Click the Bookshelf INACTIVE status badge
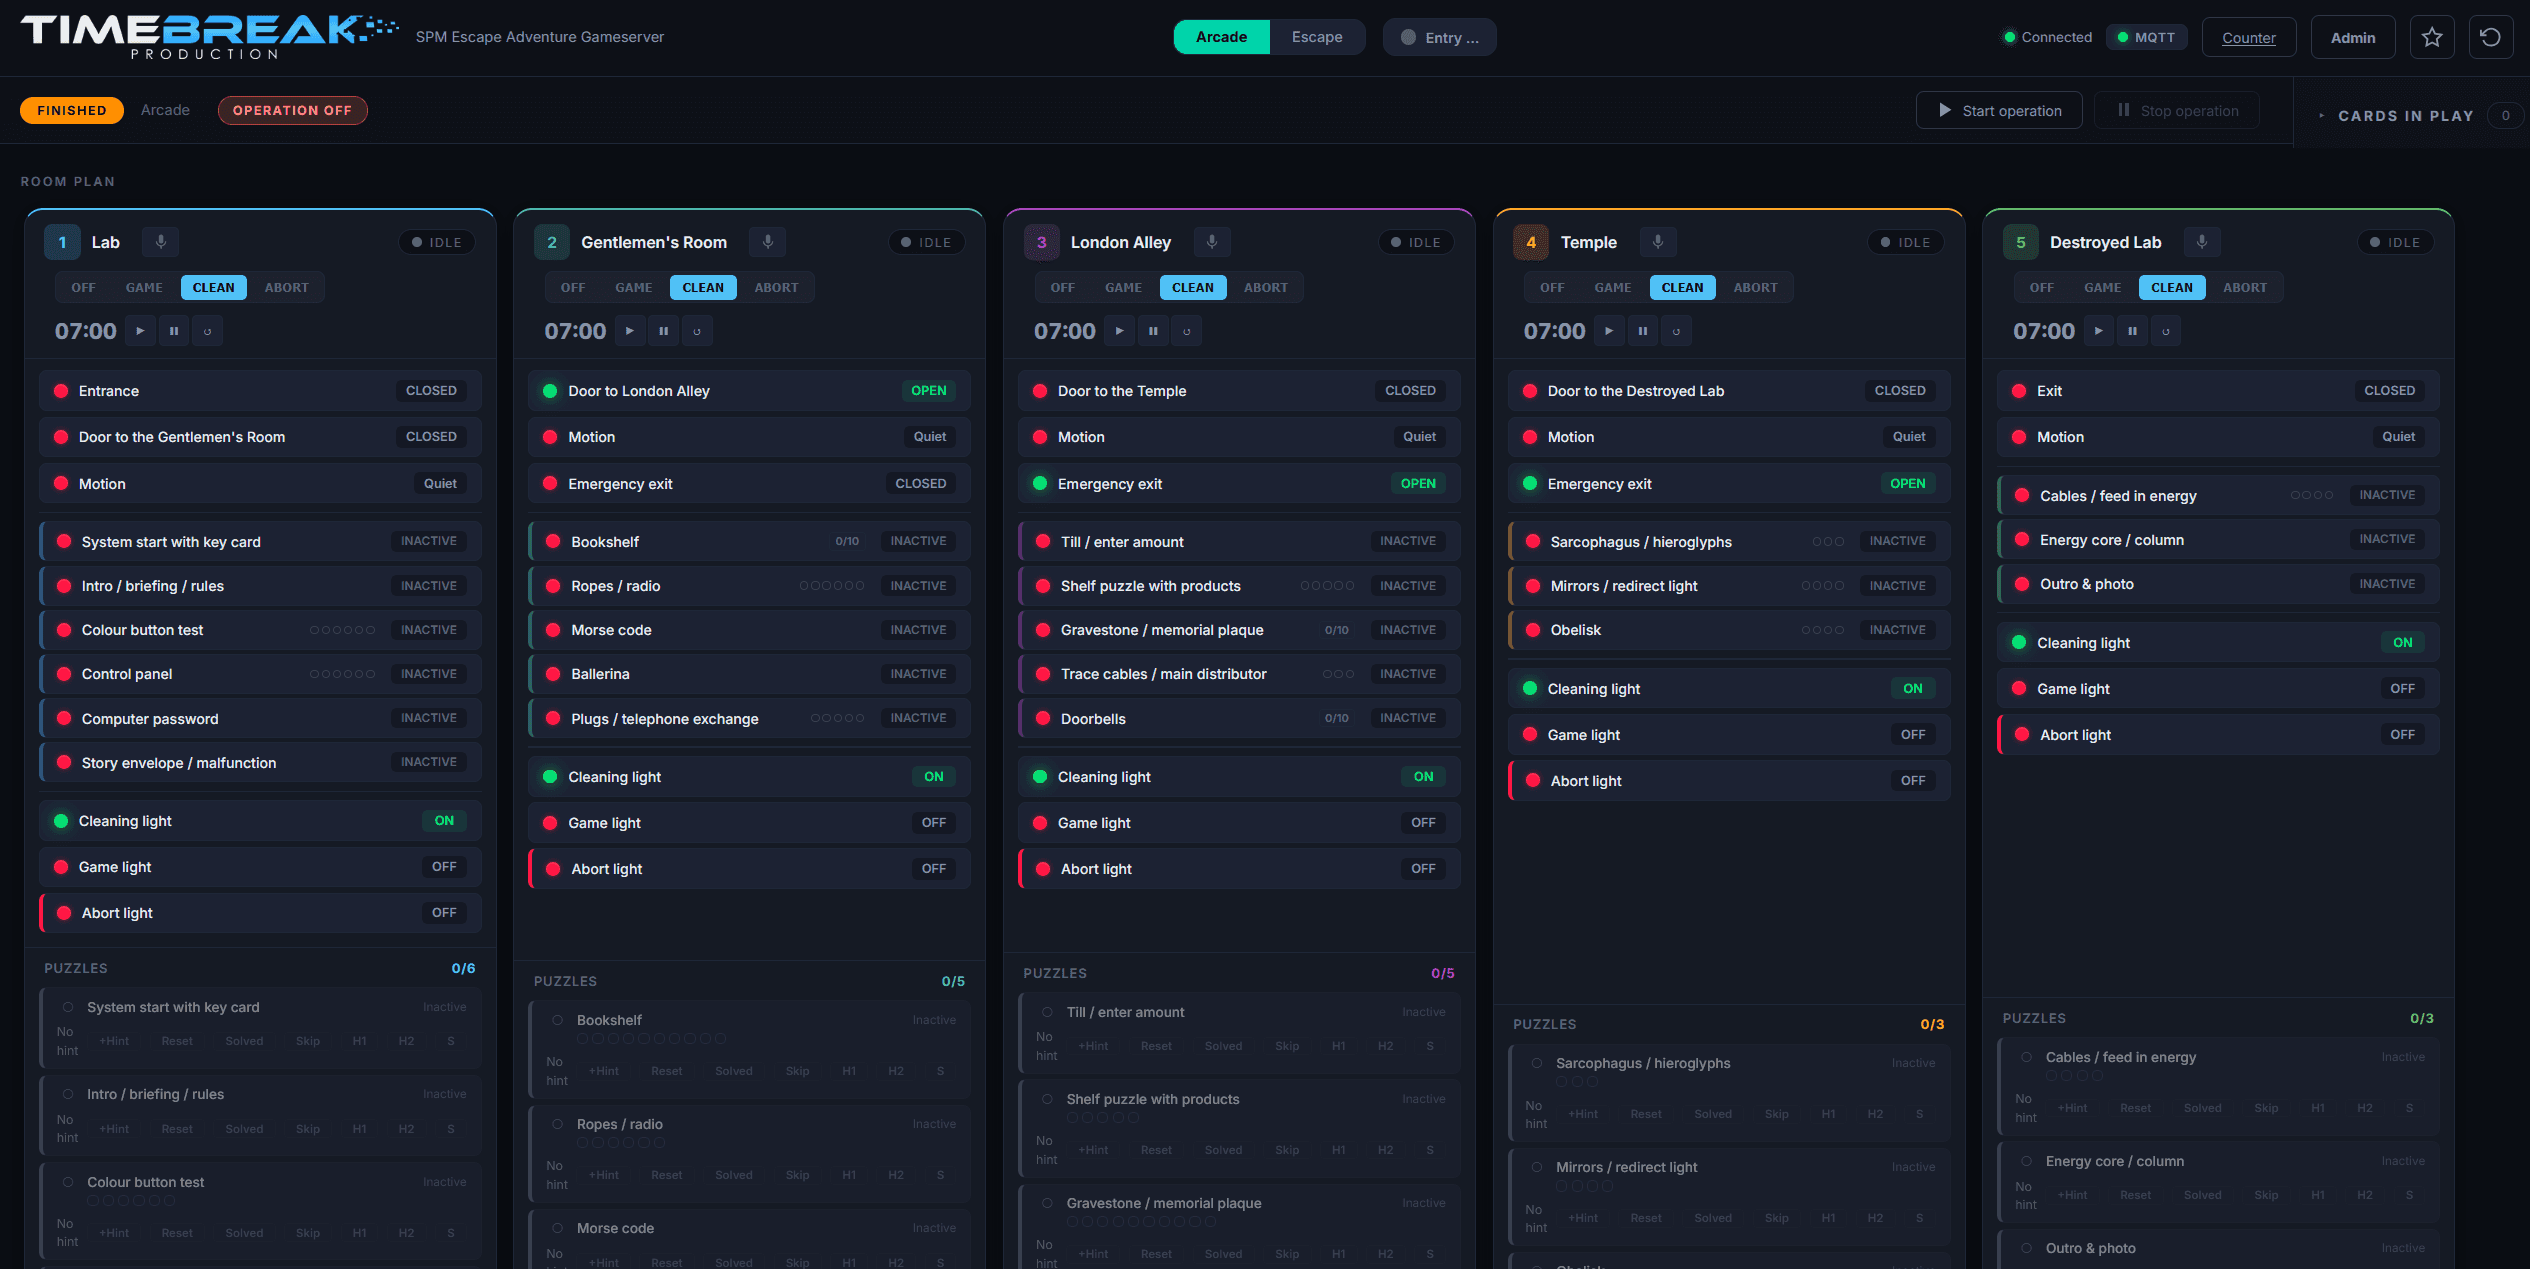This screenshot has width=2530, height=1269. (918, 541)
